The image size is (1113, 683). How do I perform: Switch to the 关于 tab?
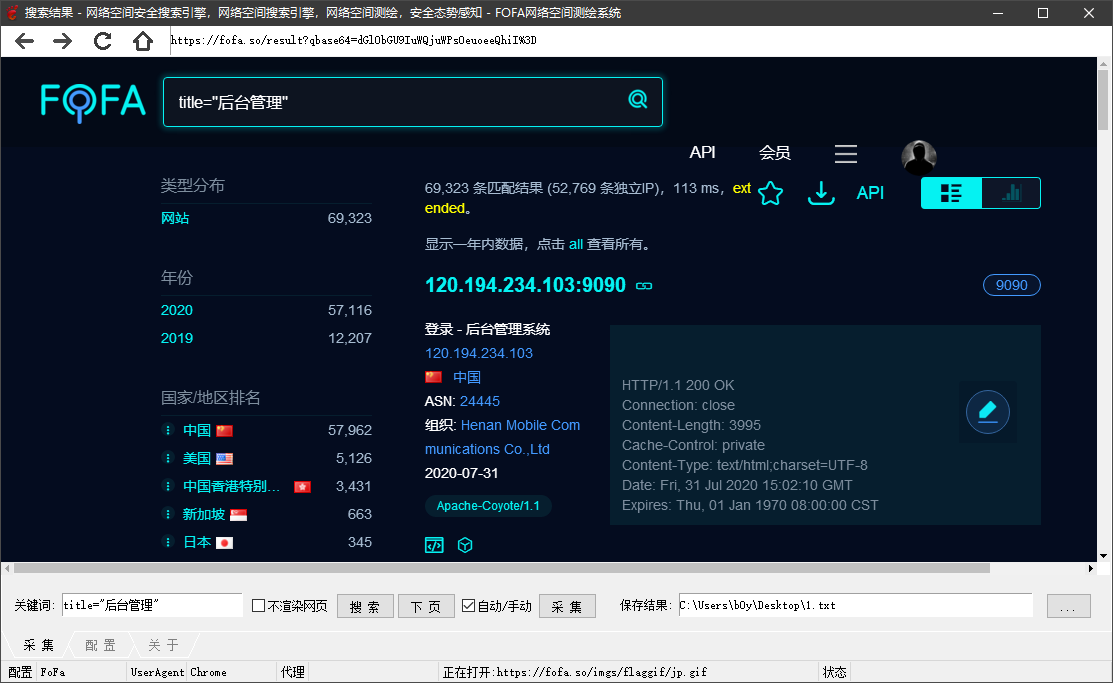pos(163,645)
